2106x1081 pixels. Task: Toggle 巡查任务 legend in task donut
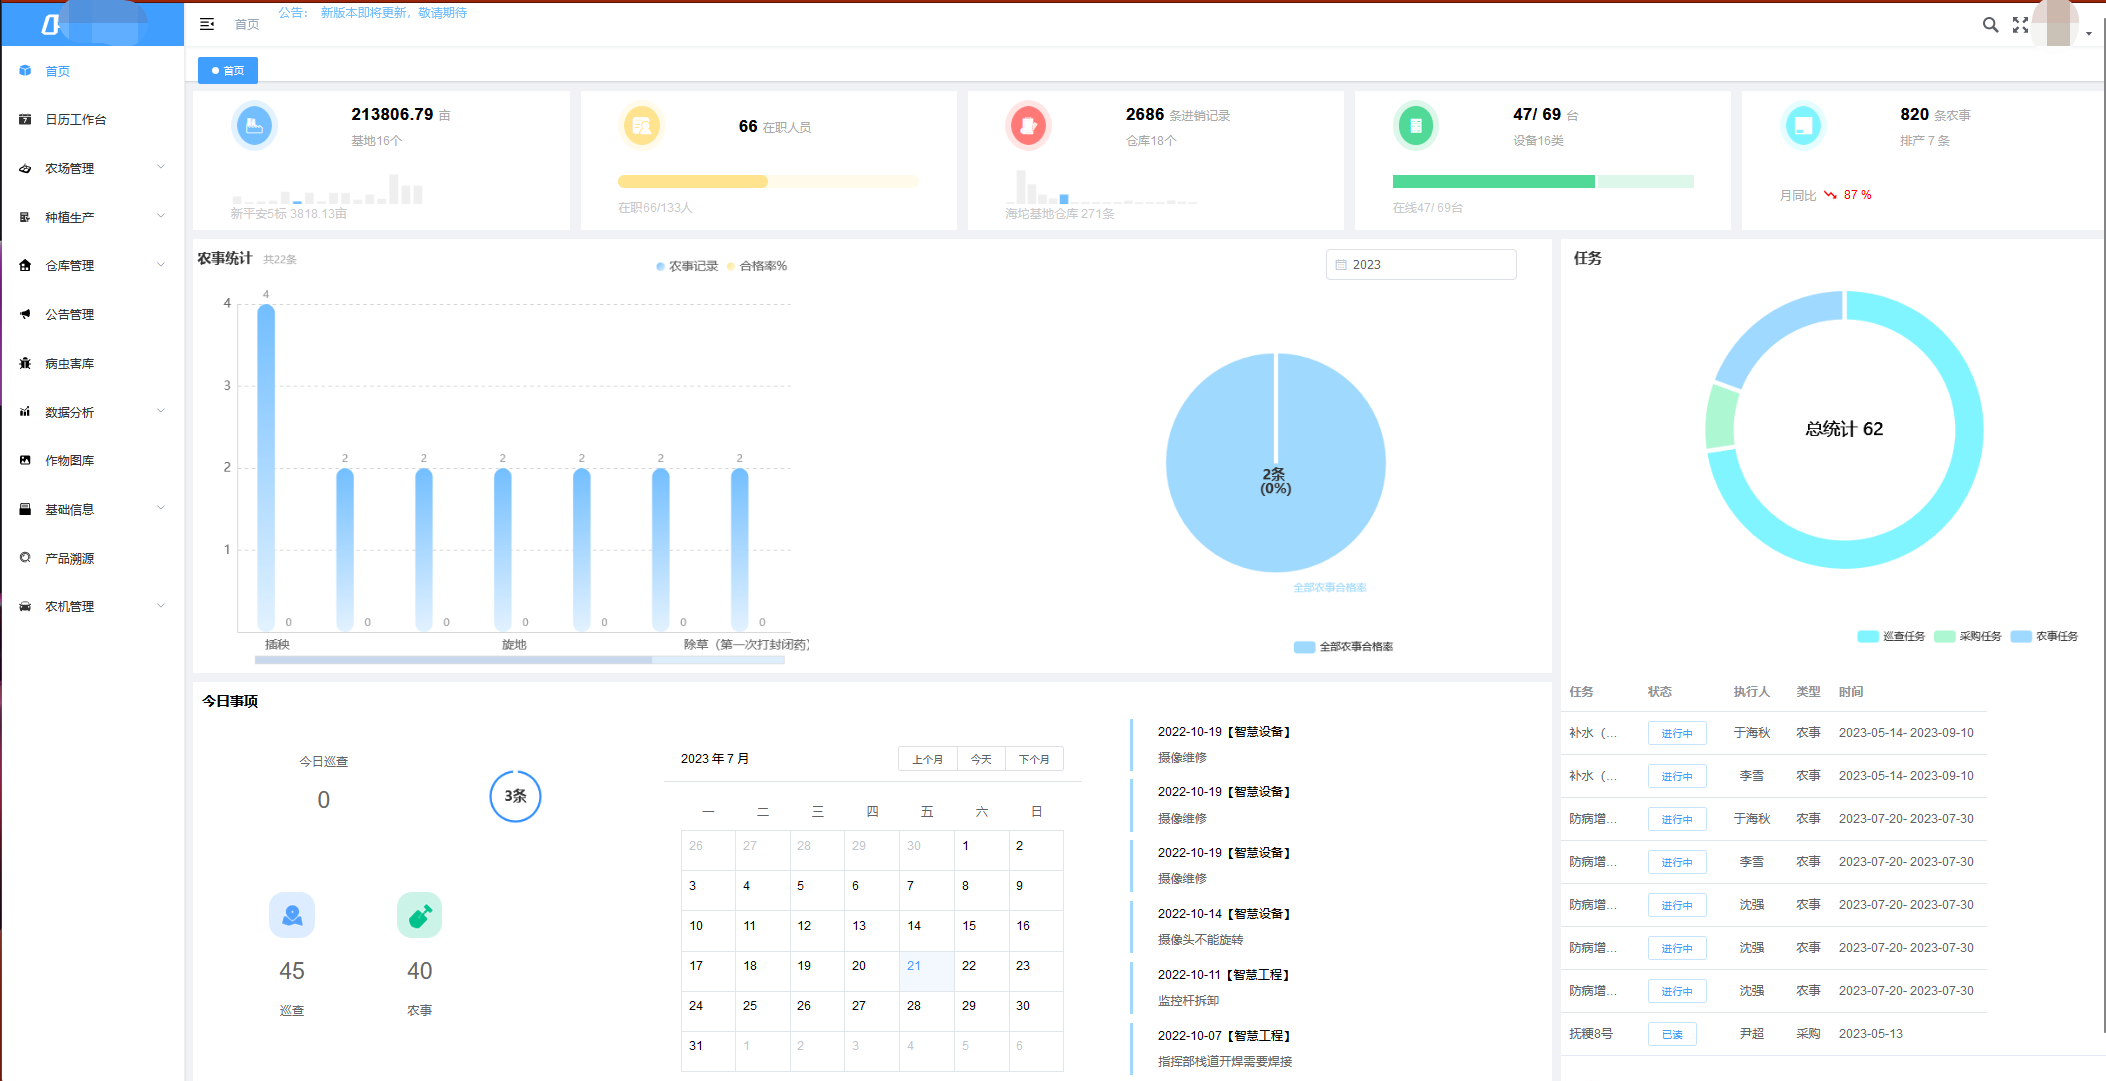click(1891, 636)
